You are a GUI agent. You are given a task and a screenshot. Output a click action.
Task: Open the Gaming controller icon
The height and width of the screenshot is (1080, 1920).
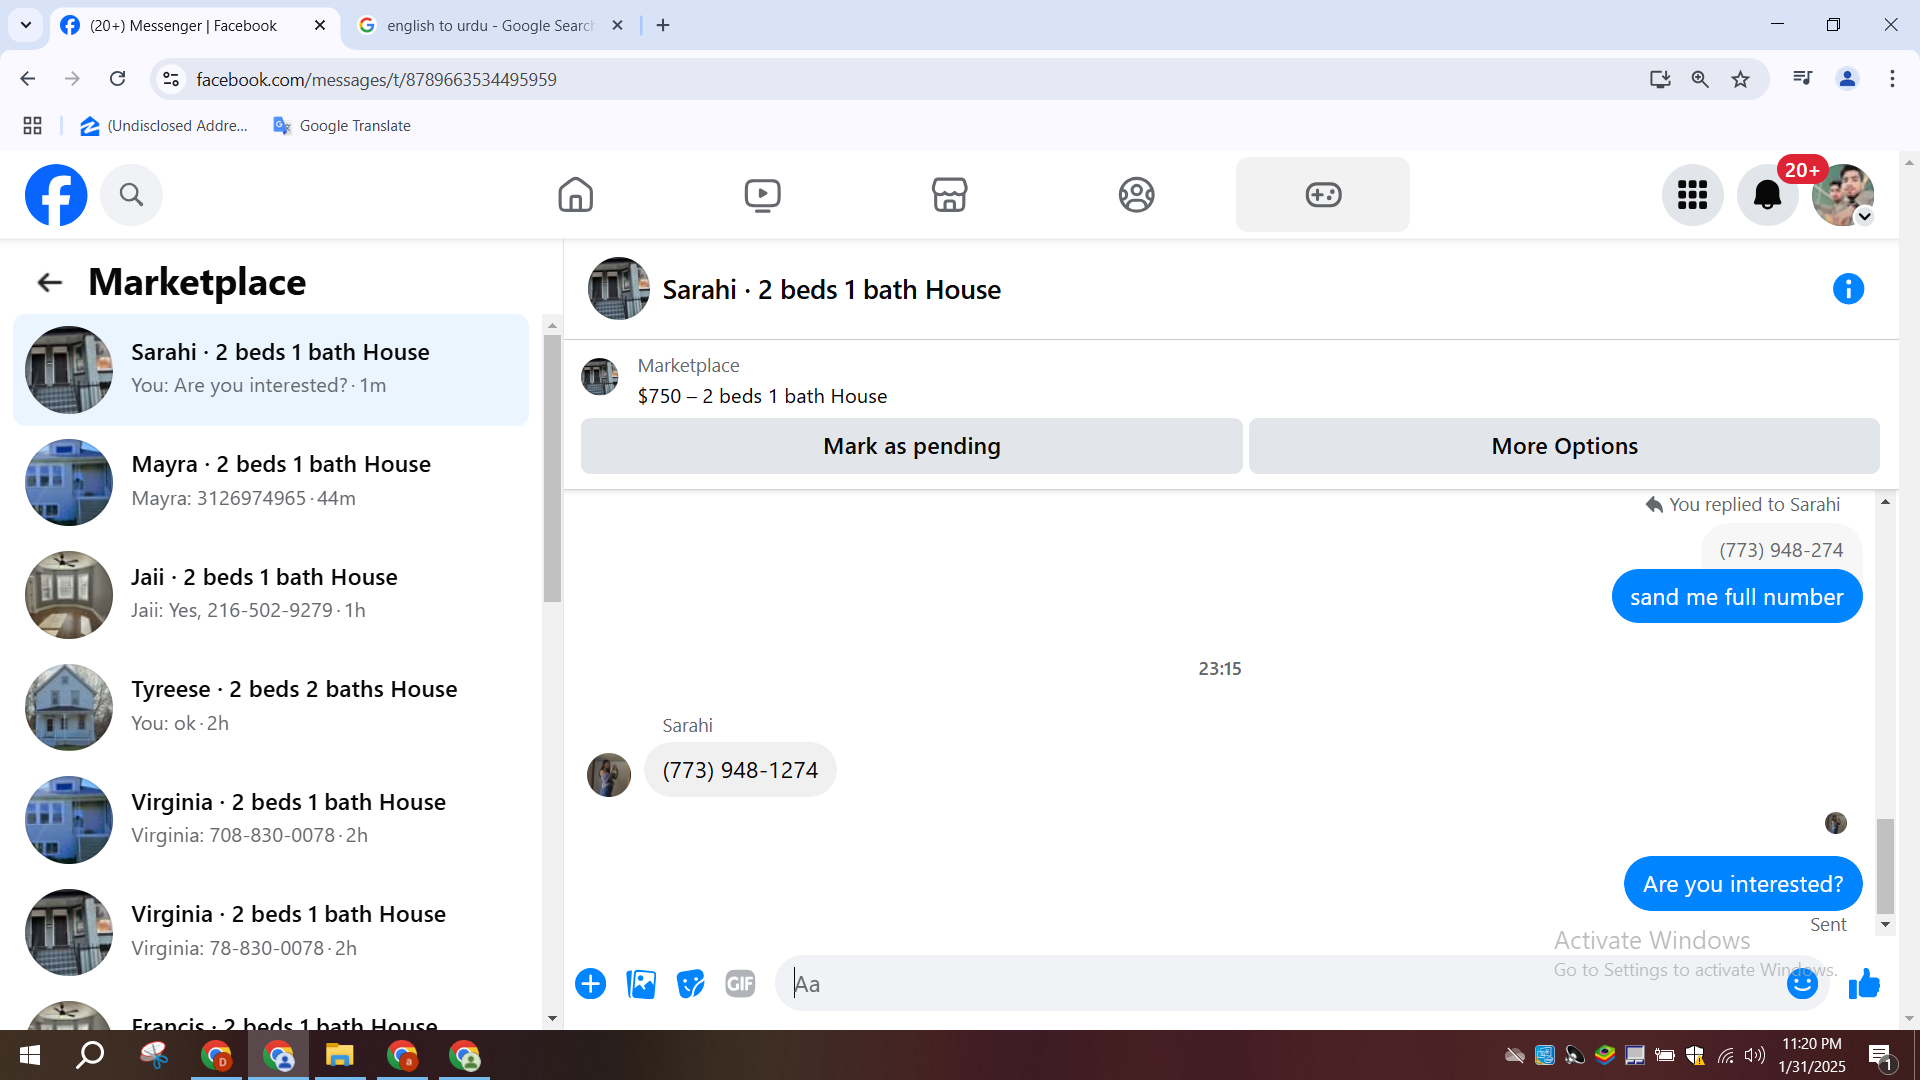coord(1323,195)
